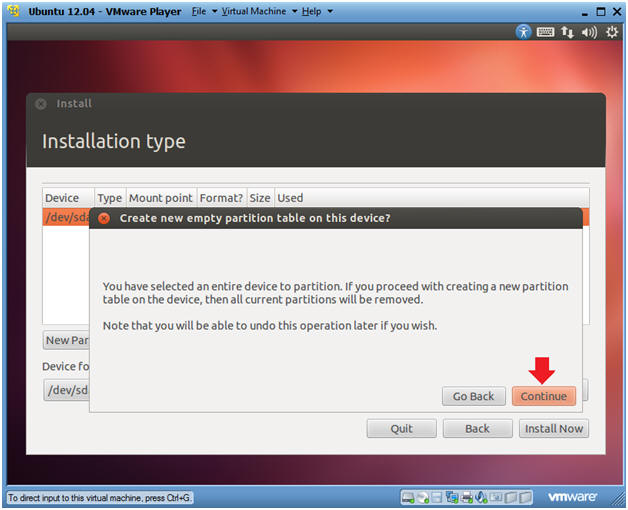Open the network connections indicator arrows
The image size is (628, 510).
tap(567, 32)
